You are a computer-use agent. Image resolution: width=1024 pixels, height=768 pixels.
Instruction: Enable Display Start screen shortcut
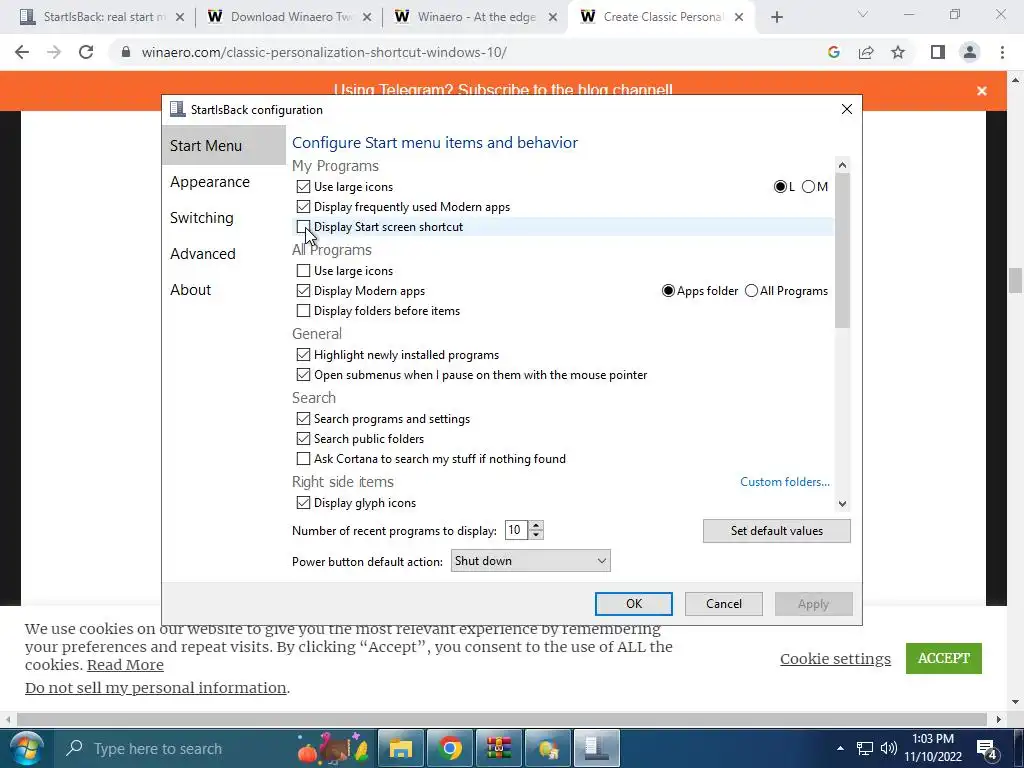(303, 227)
